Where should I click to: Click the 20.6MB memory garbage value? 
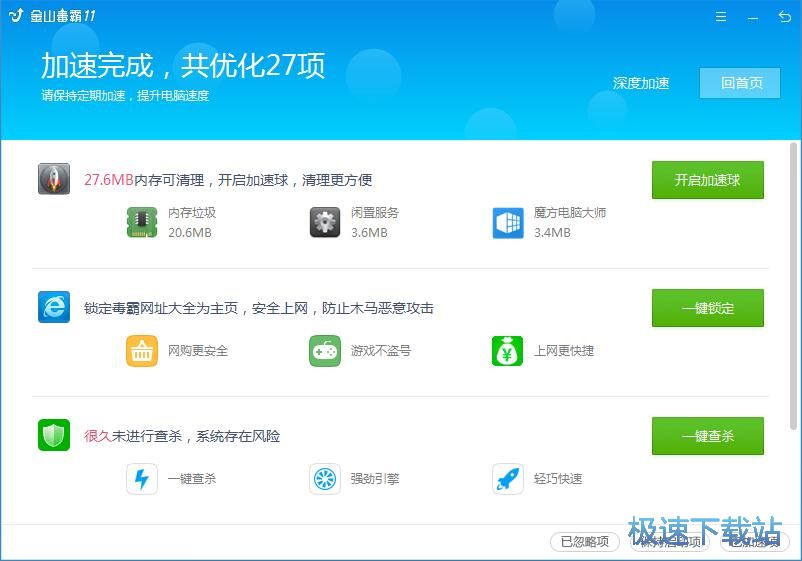(190, 233)
